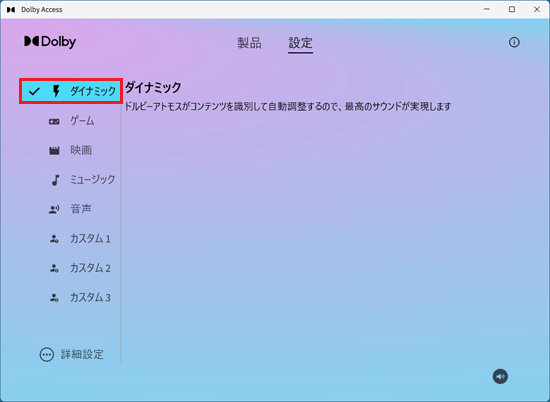Click the Dolby Access window title
550x402 pixels.
pos(42,10)
